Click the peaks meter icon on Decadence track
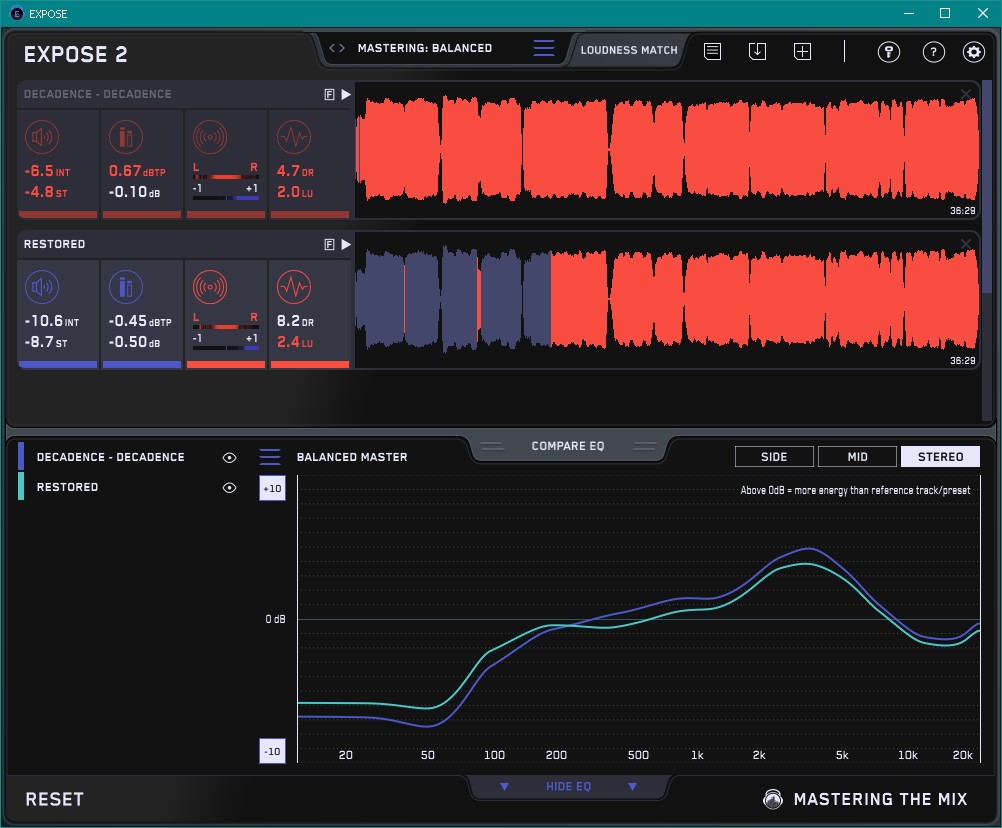 pyautogui.click(x=126, y=137)
